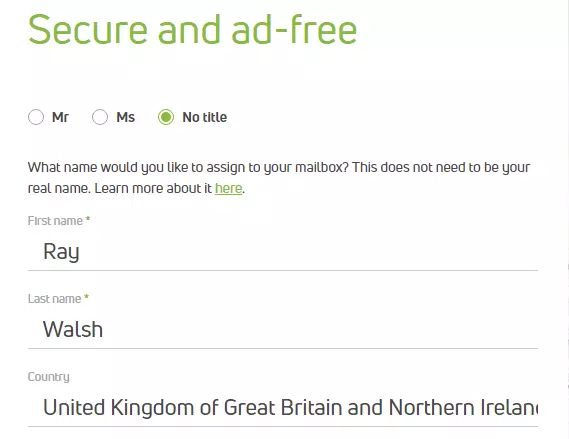Click the required asterisk beside Last name

(86, 298)
